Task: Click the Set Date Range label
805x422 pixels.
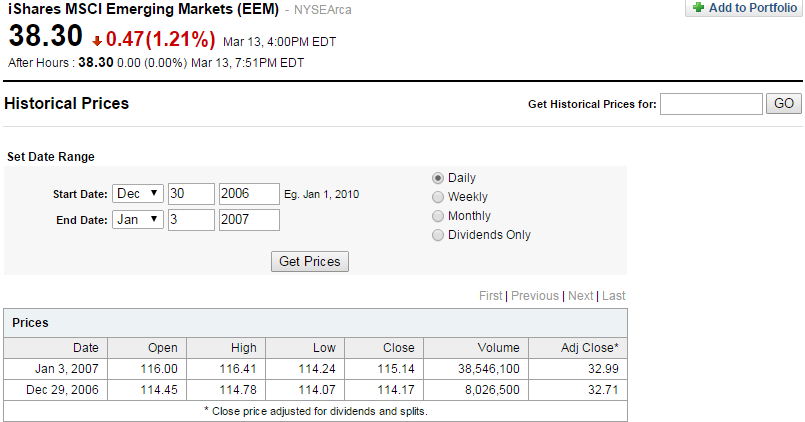Action: tap(51, 157)
